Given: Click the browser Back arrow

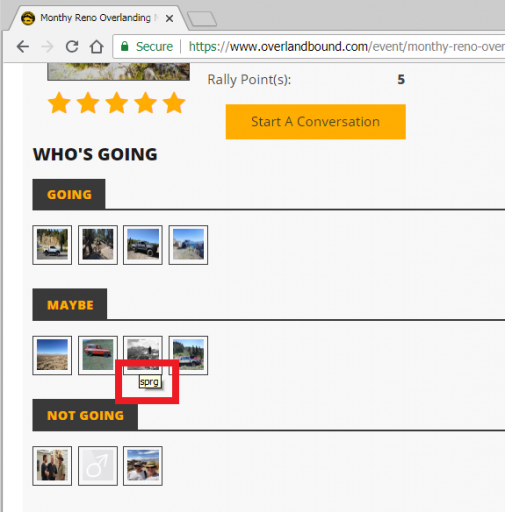Looking at the screenshot, I should point(23,47).
